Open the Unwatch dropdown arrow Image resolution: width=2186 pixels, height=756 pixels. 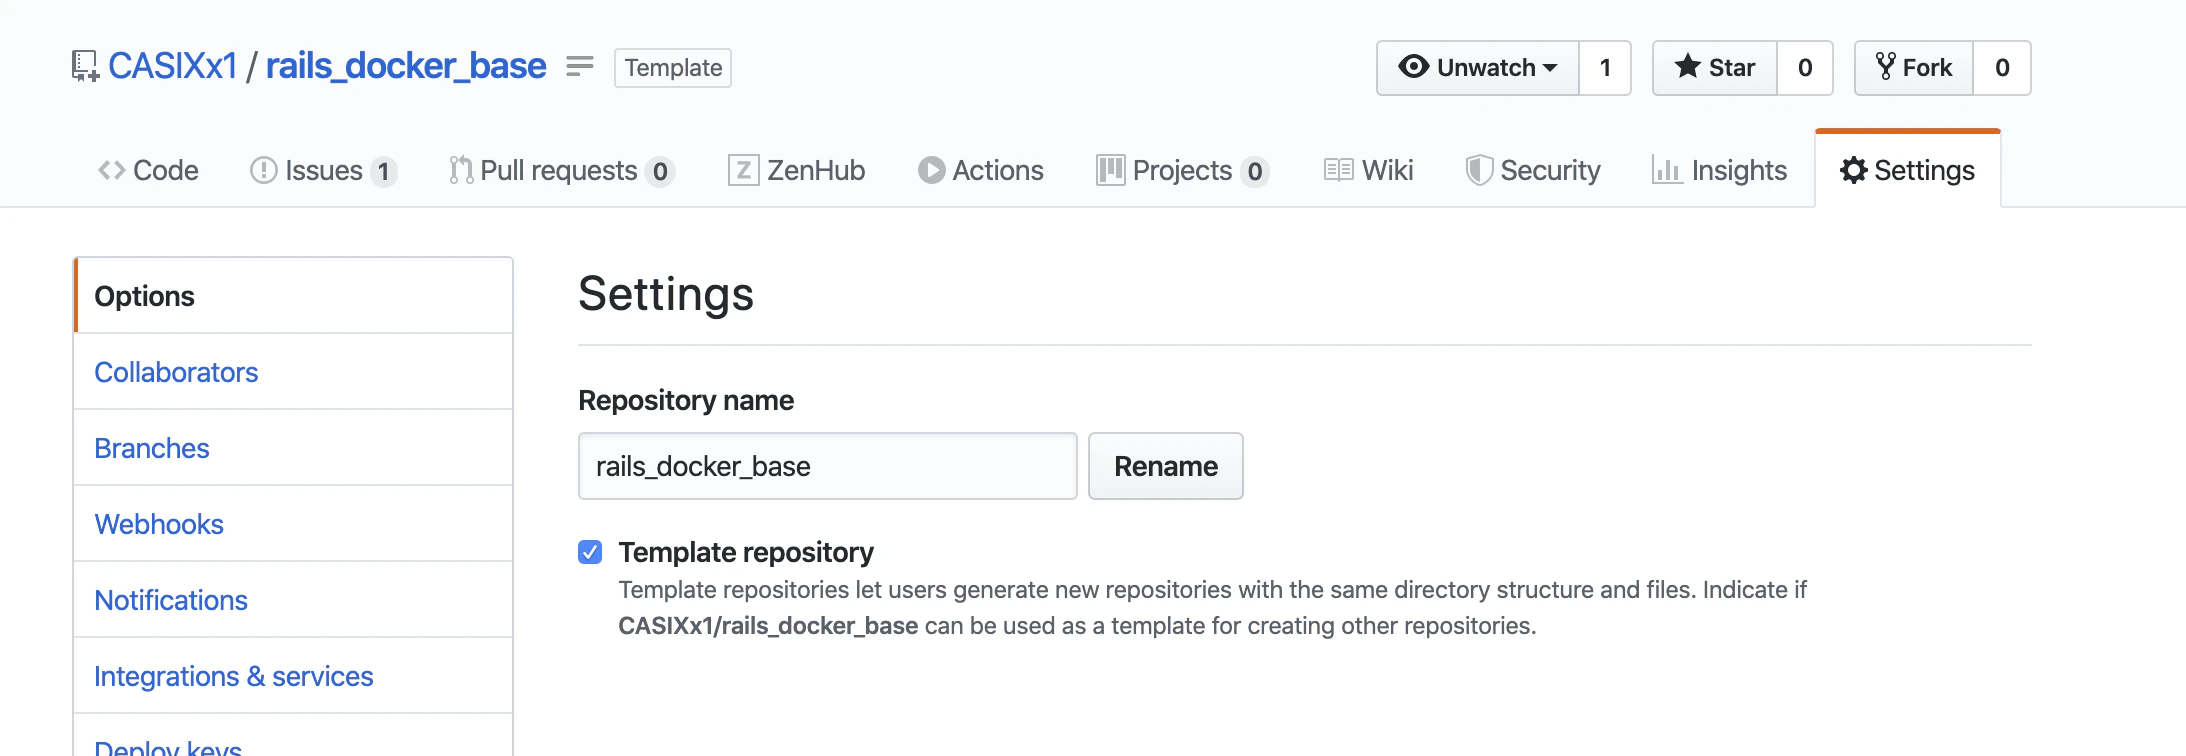(1550, 68)
